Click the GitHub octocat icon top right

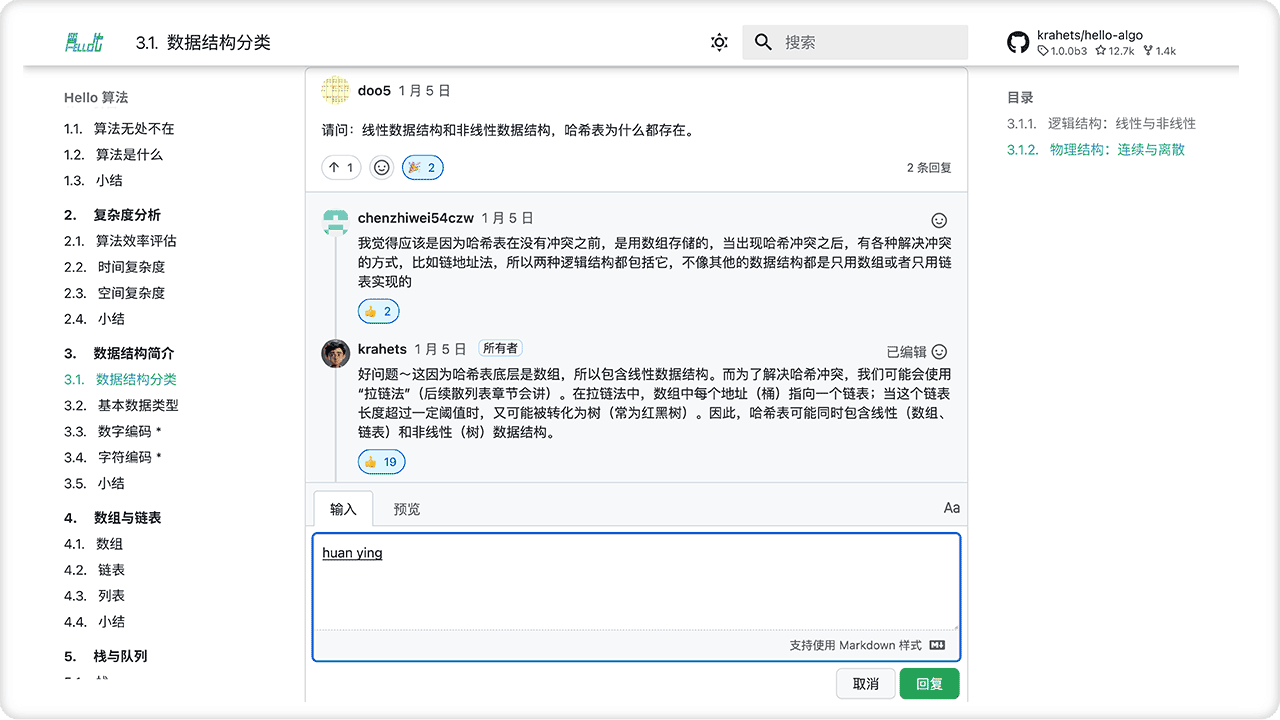pos(1018,42)
